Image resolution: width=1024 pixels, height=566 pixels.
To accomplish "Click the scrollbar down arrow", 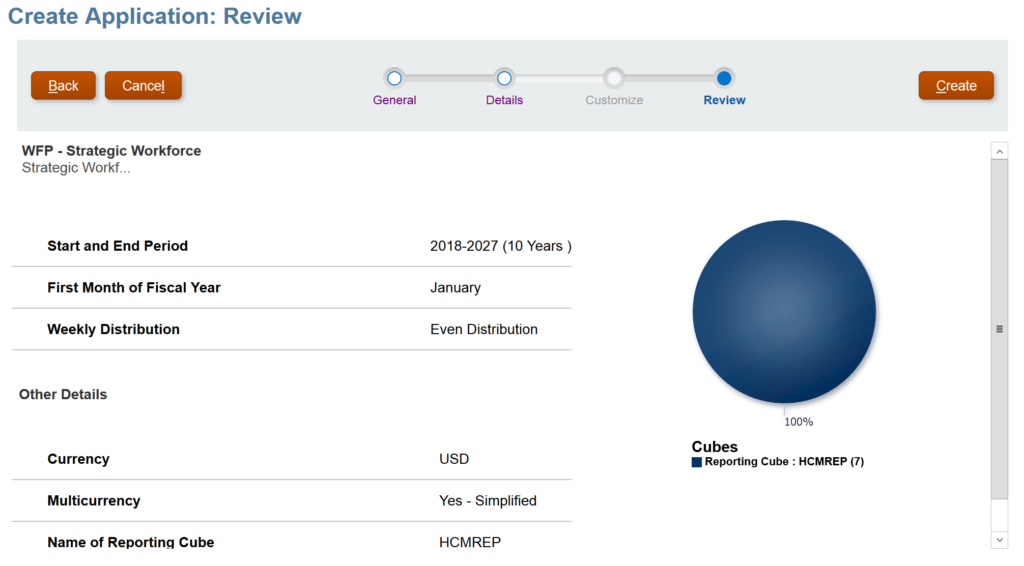I will pyautogui.click(x=999, y=540).
